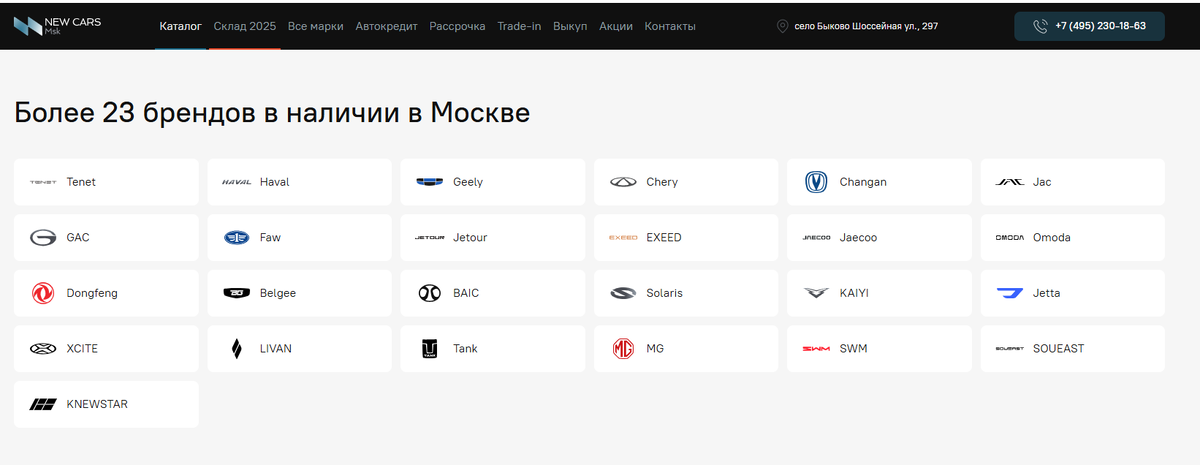The height and width of the screenshot is (465, 1200).
Task: Go to Контакты in the navigation
Action: tap(670, 26)
